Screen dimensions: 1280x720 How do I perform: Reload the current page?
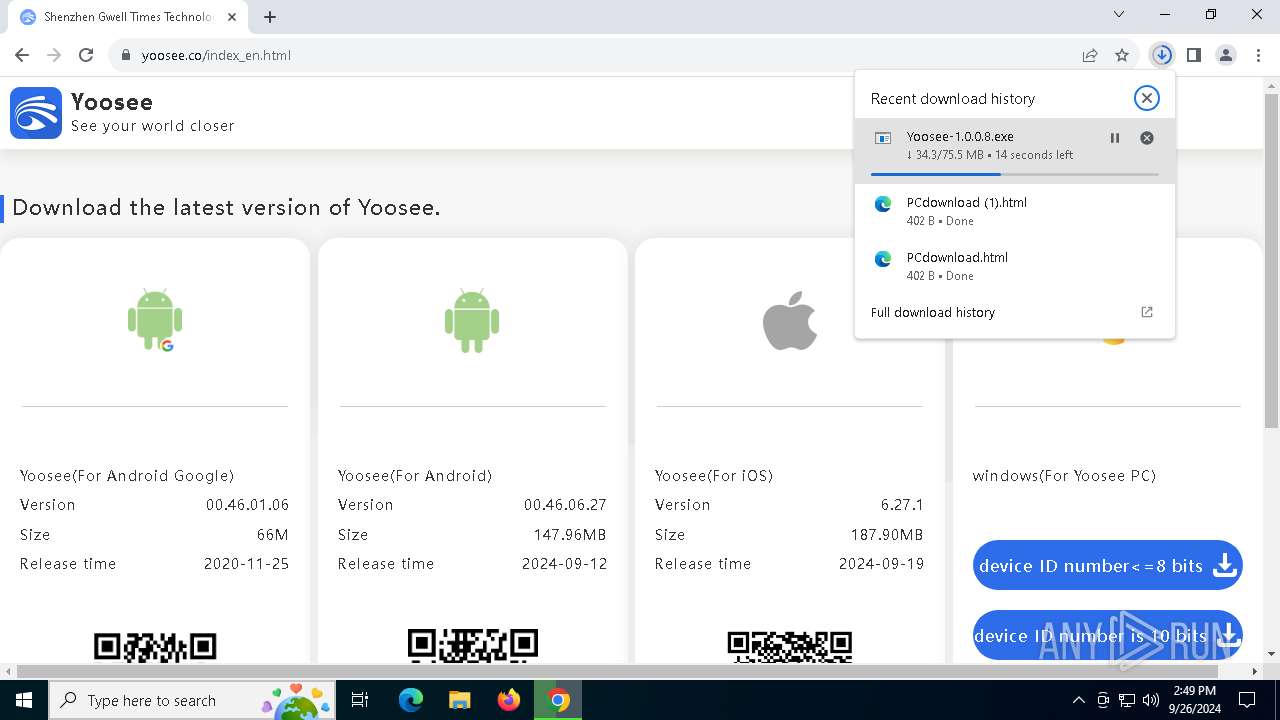coord(86,55)
